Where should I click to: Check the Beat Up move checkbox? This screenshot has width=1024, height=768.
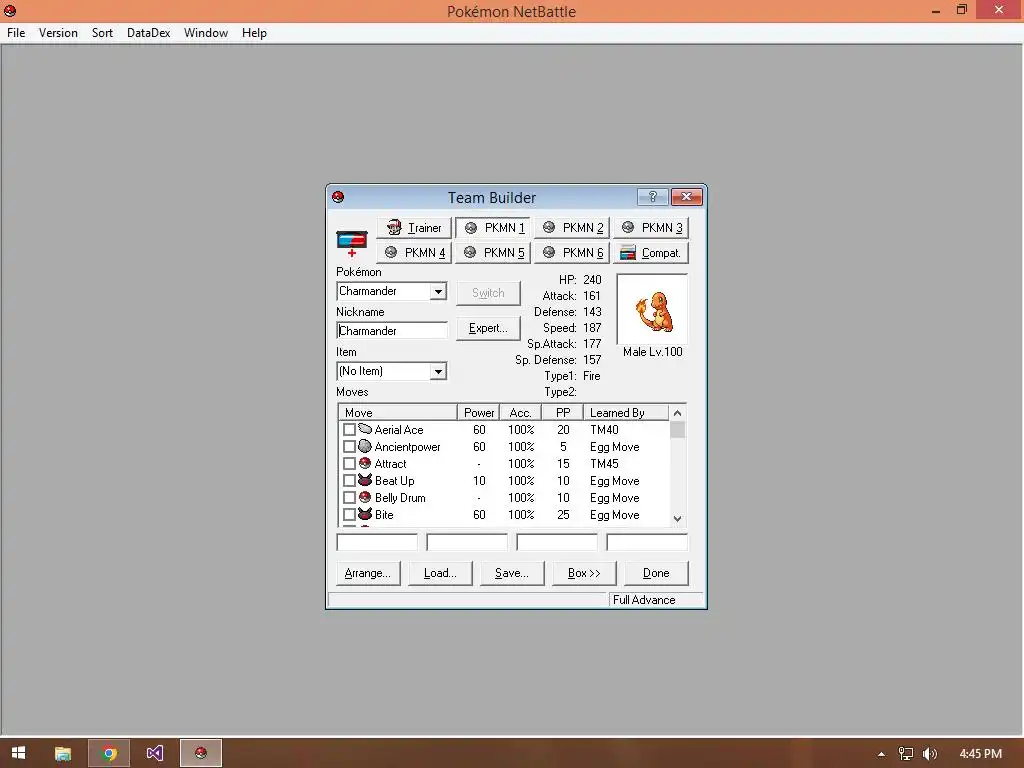(349, 481)
